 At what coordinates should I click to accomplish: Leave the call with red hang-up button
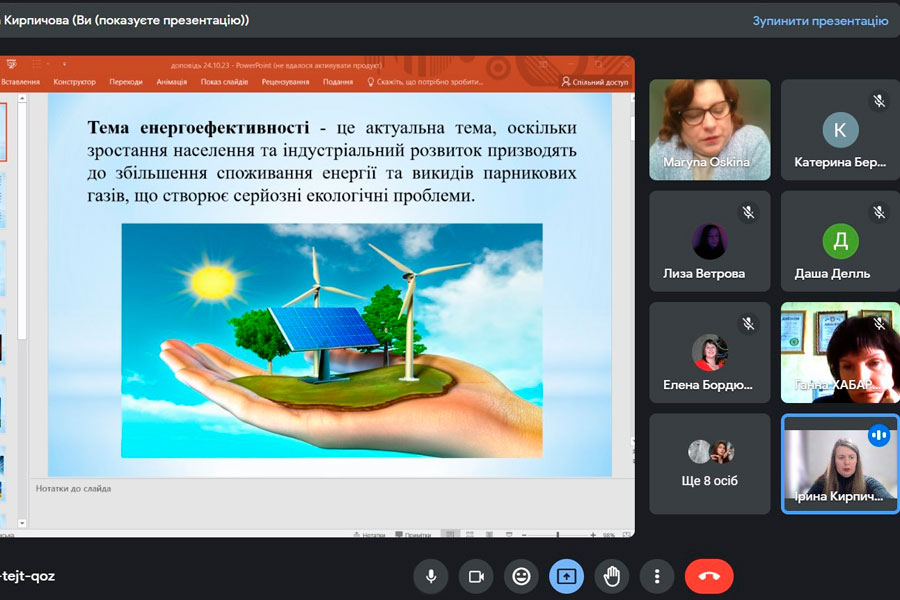pyautogui.click(x=709, y=576)
